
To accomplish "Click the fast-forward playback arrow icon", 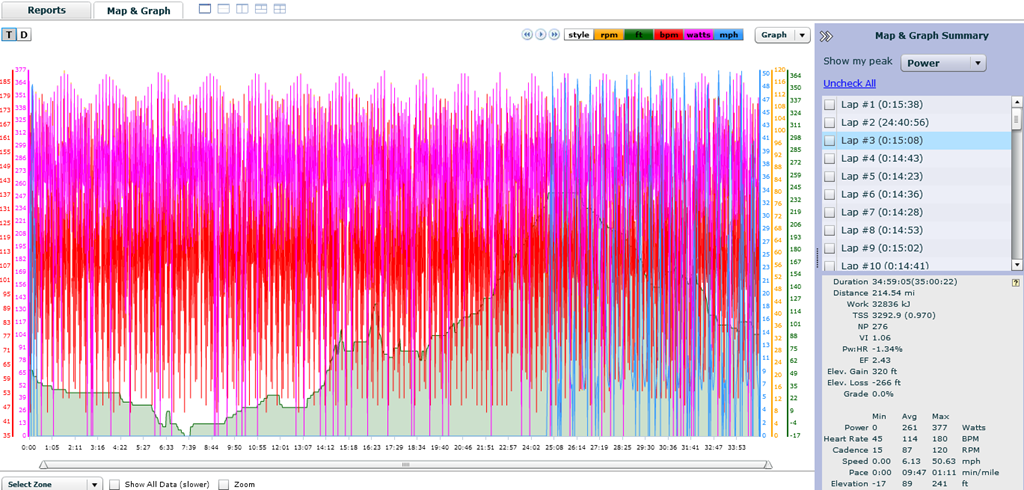I will pos(554,35).
